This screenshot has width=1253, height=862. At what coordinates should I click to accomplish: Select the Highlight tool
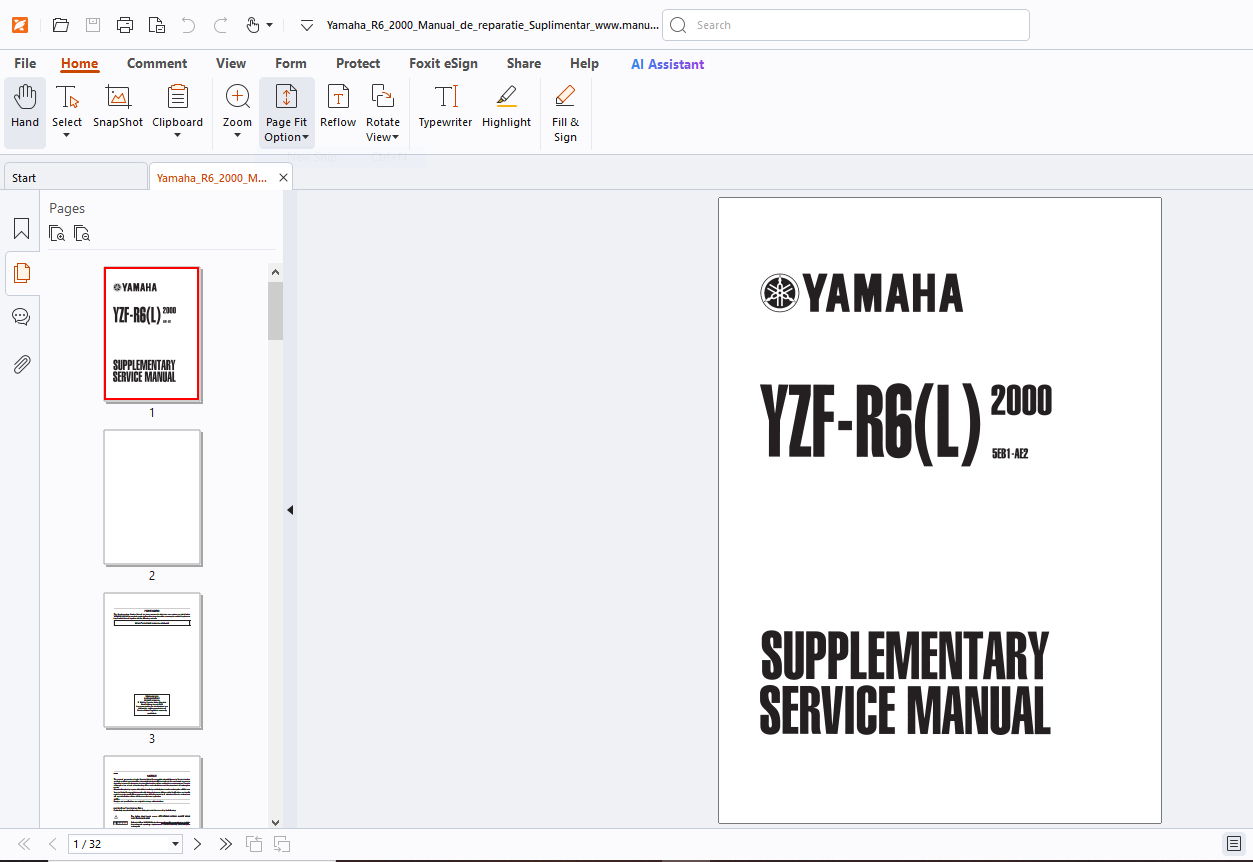[x=506, y=108]
